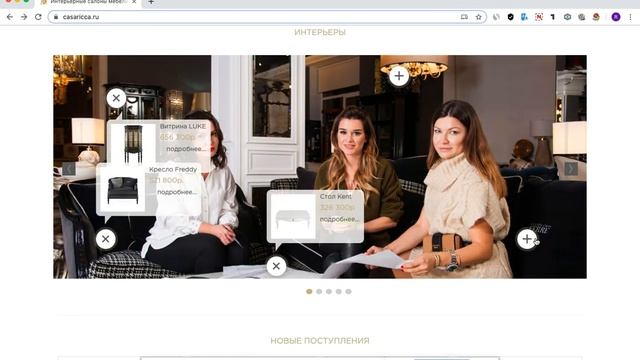Click the Кресло Freddy product title
The image size is (640, 360).
tap(173, 169)
